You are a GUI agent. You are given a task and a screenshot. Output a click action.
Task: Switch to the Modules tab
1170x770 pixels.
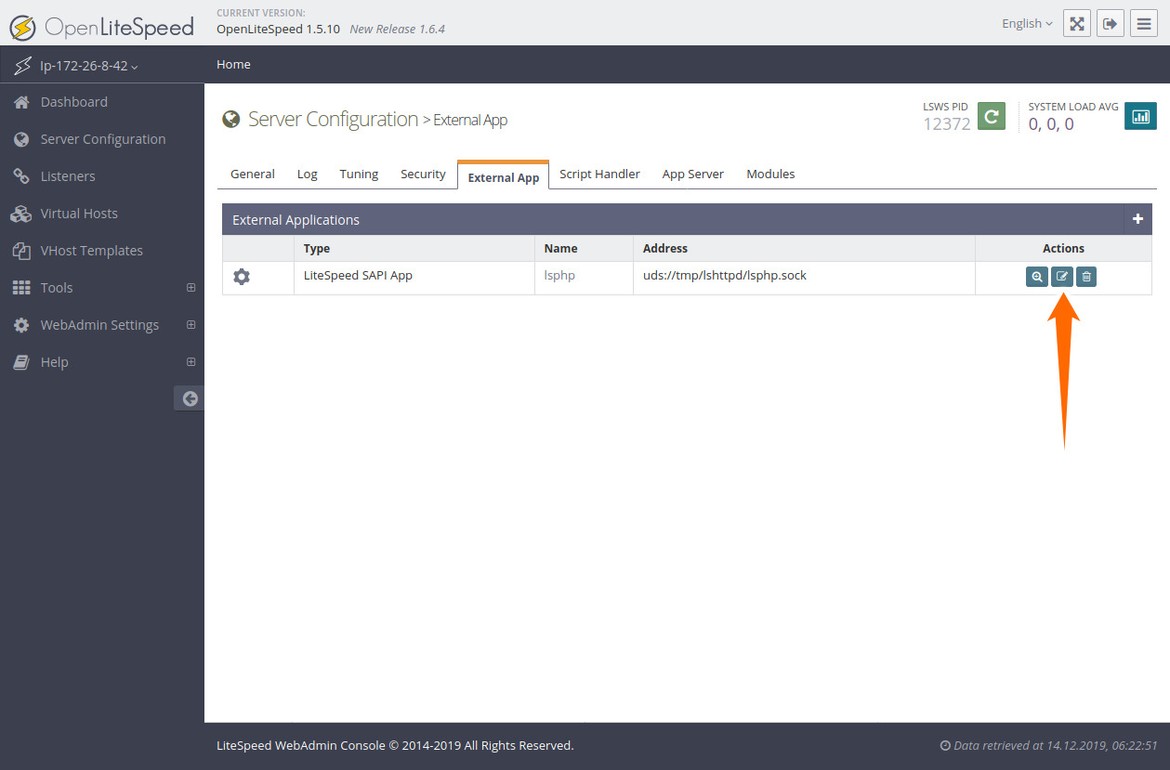[x=770, y=174]
